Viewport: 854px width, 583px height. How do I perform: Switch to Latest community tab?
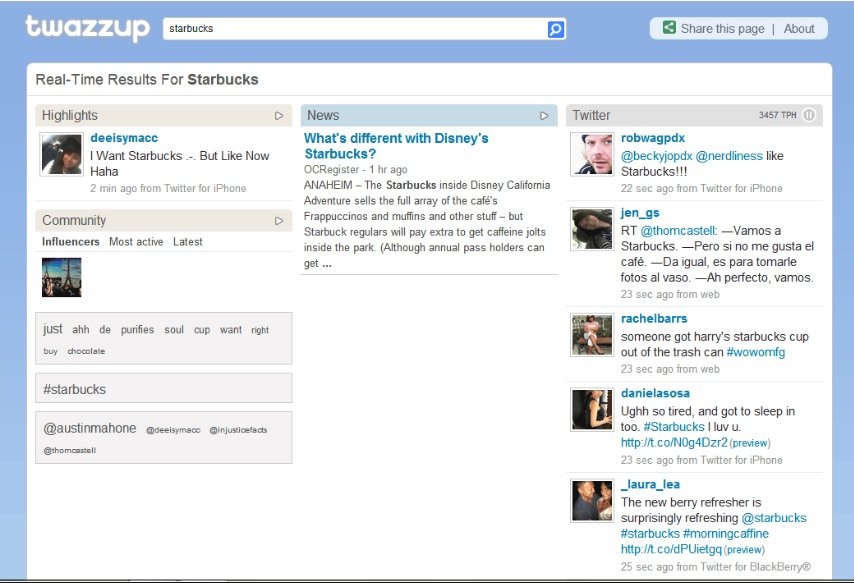187,242
